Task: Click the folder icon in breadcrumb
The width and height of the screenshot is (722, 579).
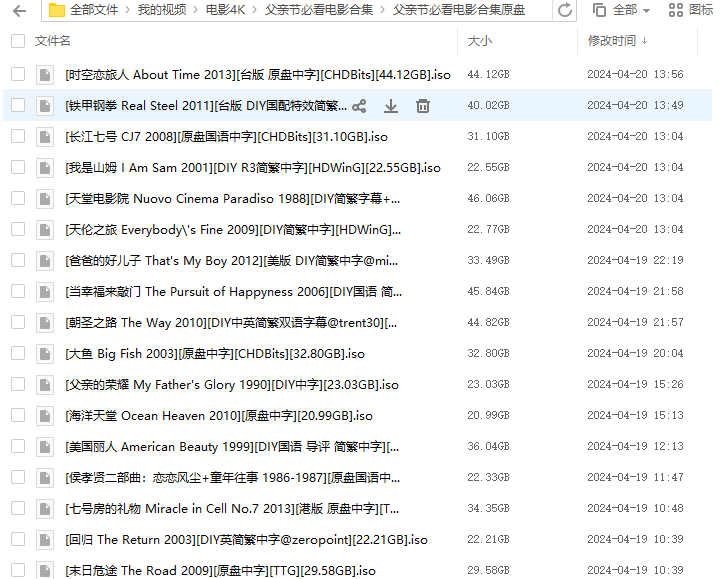Action: pos(57,10)
